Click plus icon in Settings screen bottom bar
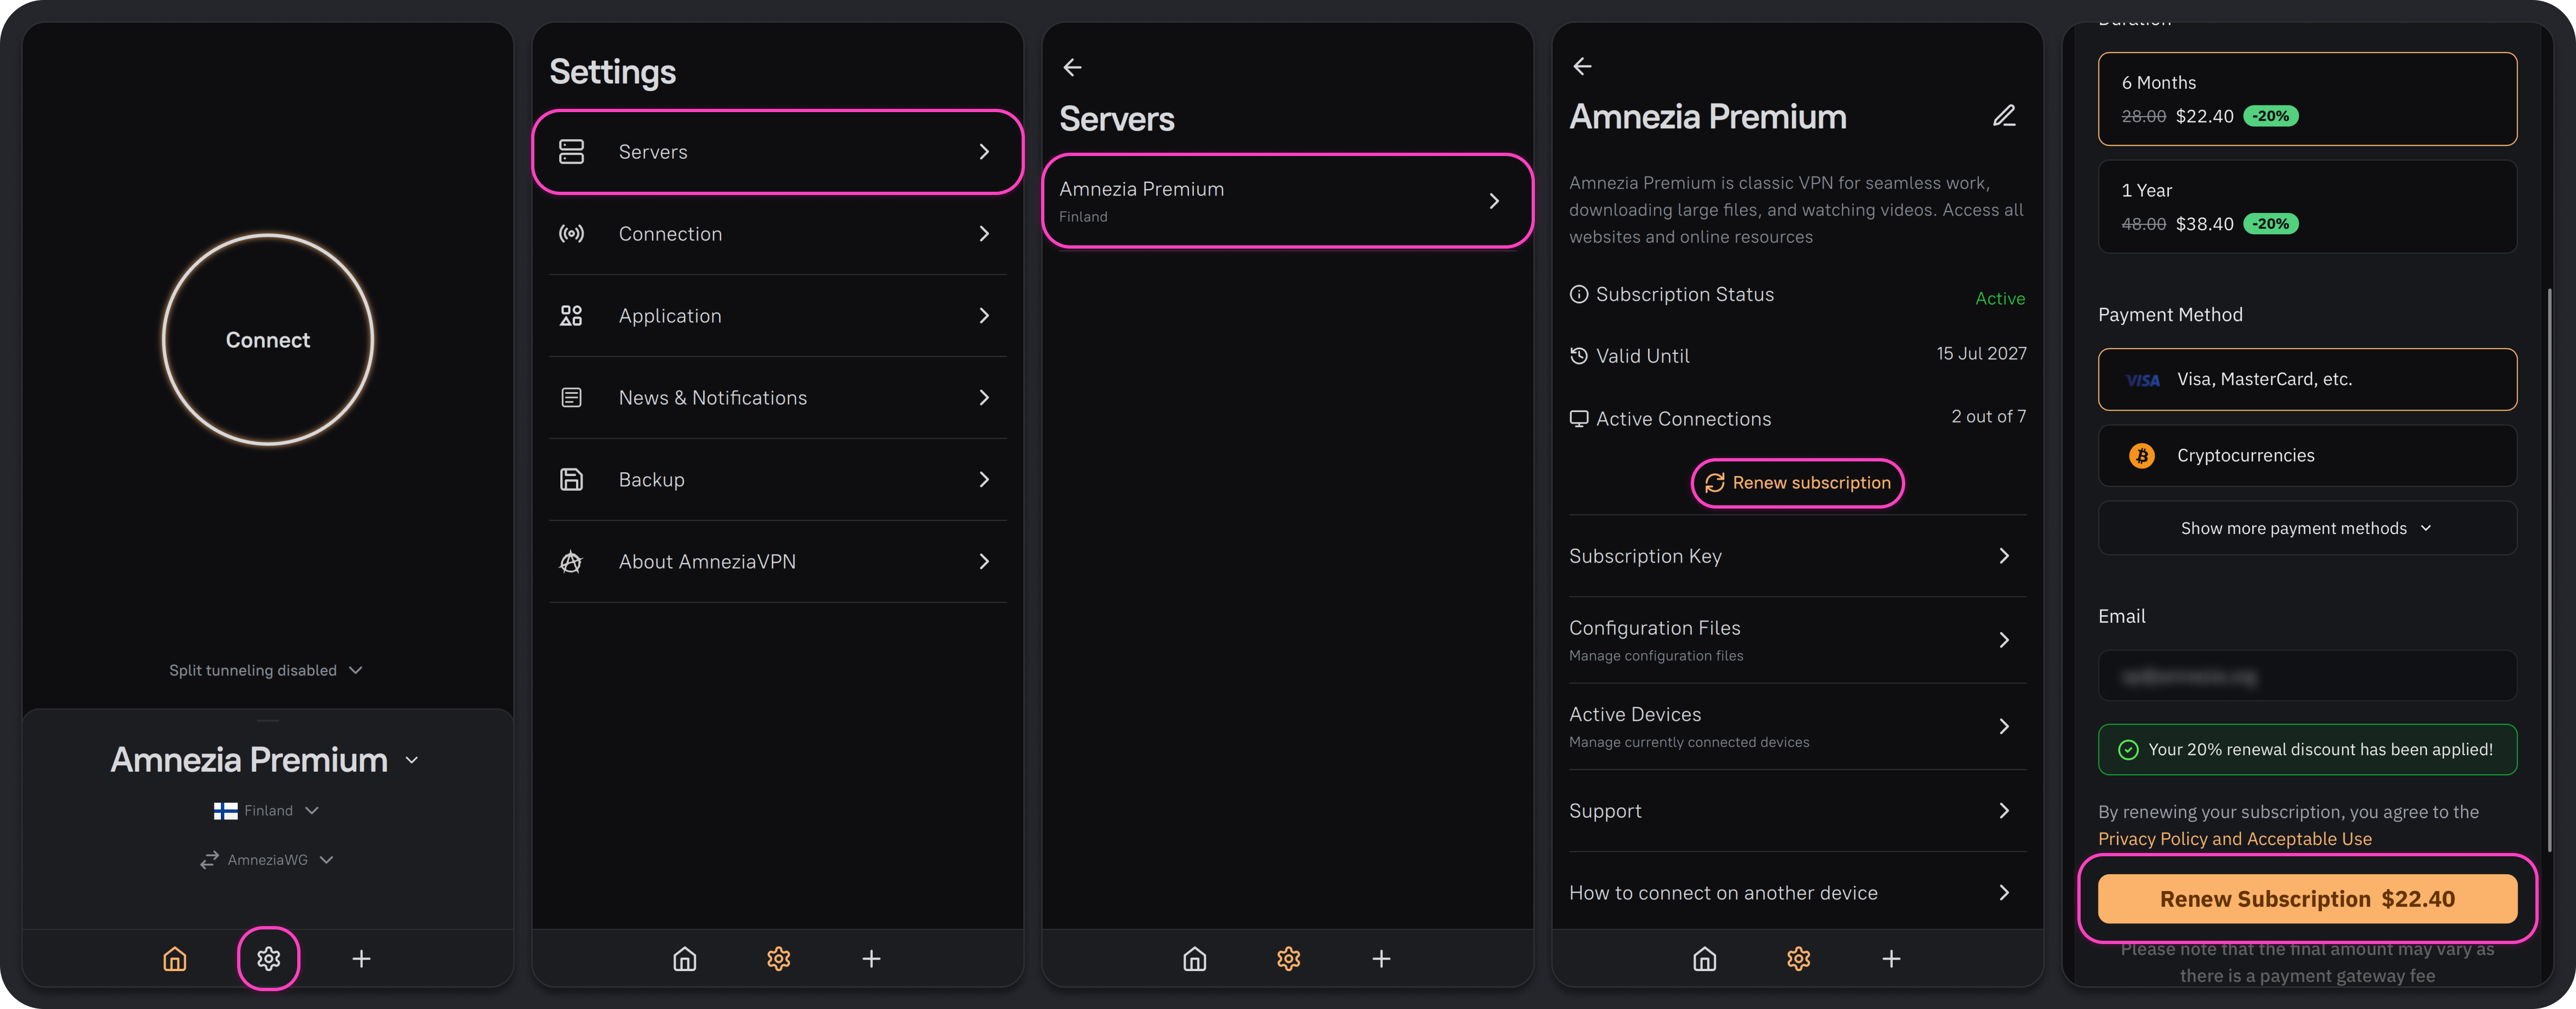 click(x=872, y=959)
